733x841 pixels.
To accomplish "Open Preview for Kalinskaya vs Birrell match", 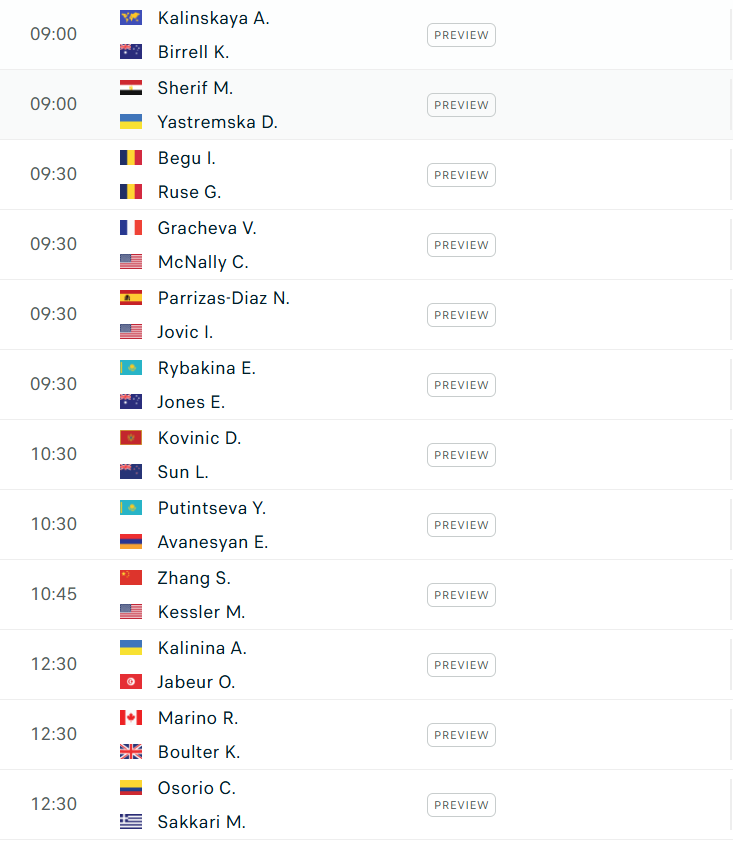I will coord(461,35).
